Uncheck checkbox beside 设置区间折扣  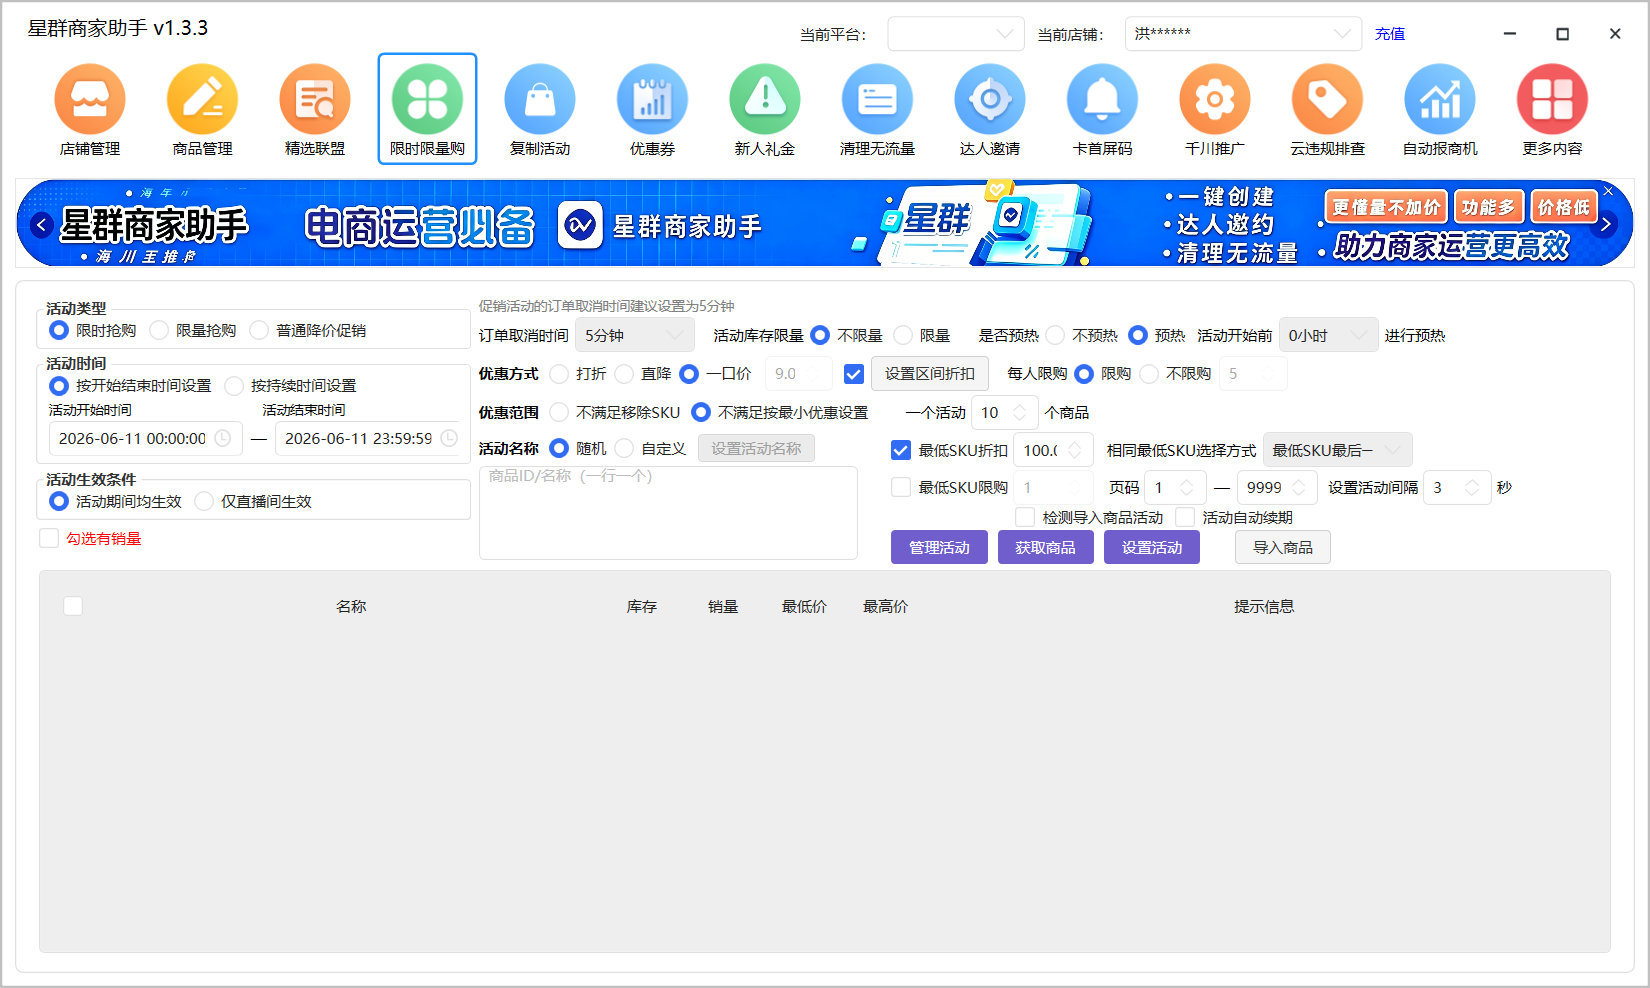pos(854,374)
